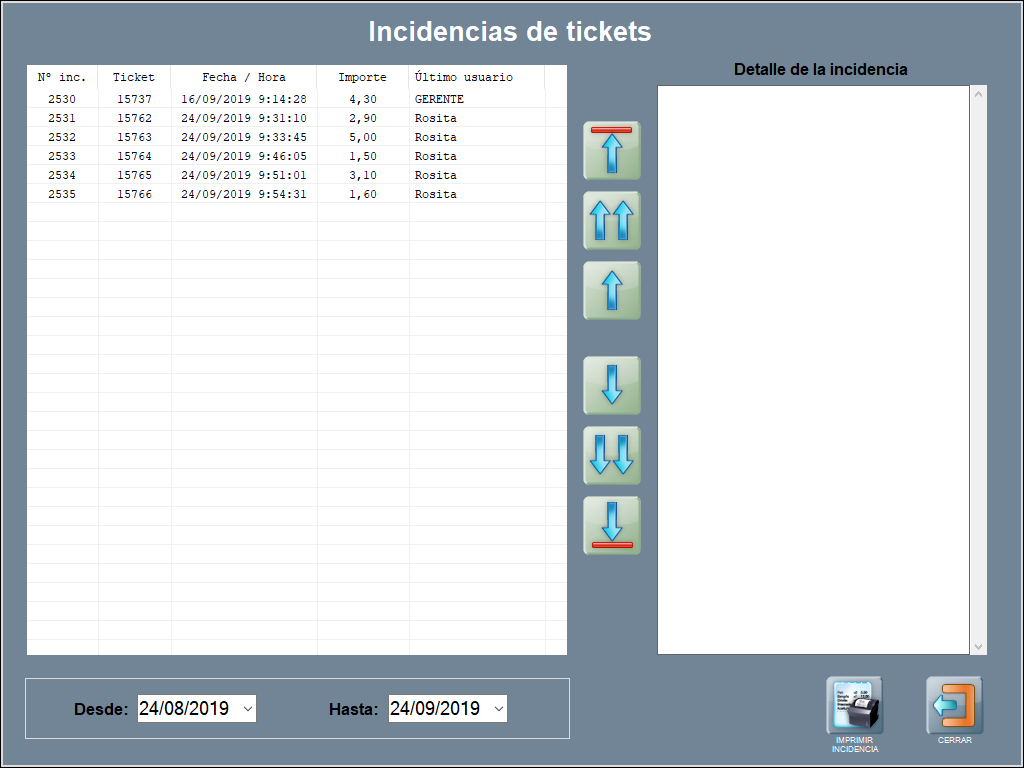Page down using the double down arrows
This screenshot has width=1024, height=768.
pyautogui.click(x=612, y=455)
